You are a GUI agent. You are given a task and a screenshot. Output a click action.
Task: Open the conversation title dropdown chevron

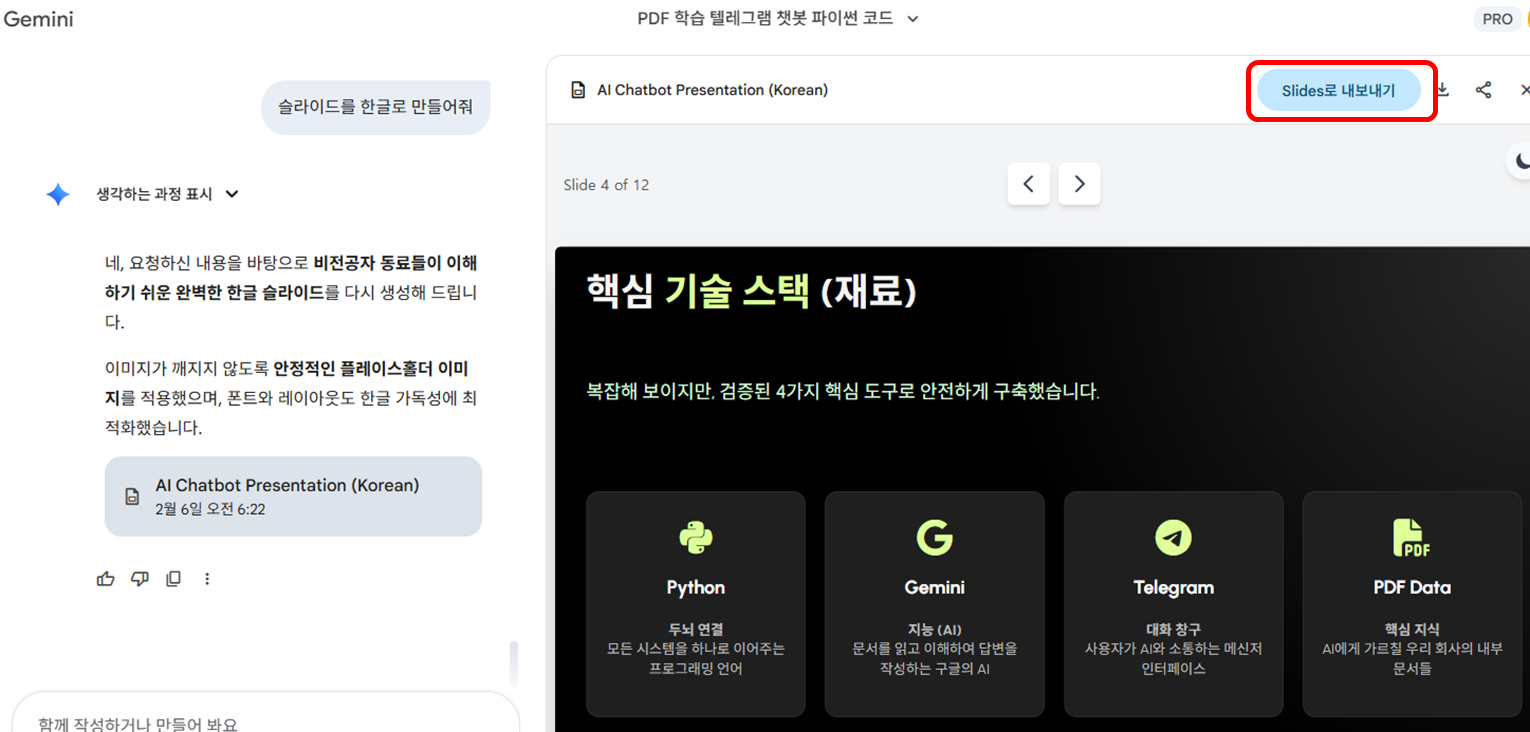912,19
